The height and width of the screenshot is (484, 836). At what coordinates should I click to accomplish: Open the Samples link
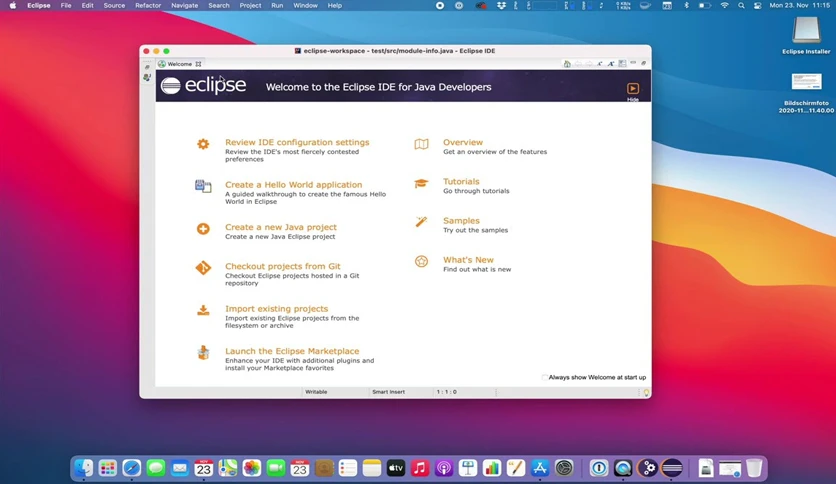[x=461, y=221]
